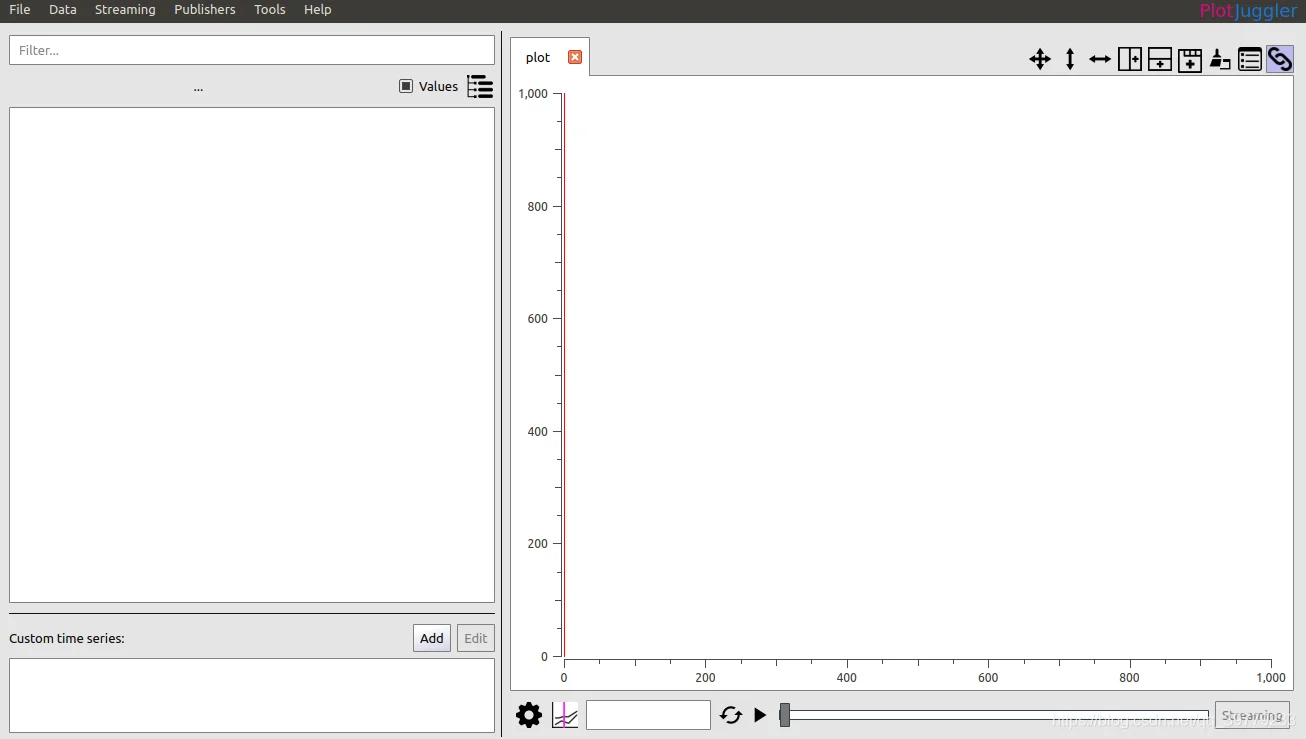
Task: Add a plot column with split icon
Action: 1130,59
